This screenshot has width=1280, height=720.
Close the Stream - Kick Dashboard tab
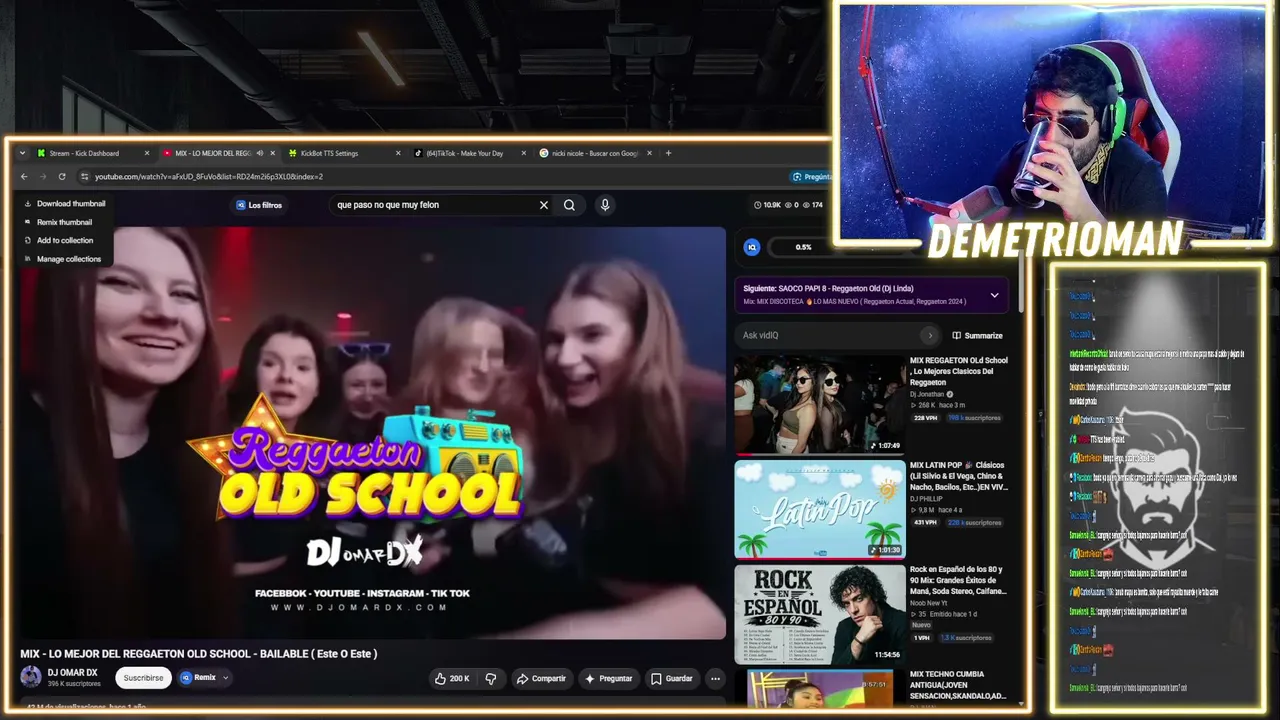[147, 153]
